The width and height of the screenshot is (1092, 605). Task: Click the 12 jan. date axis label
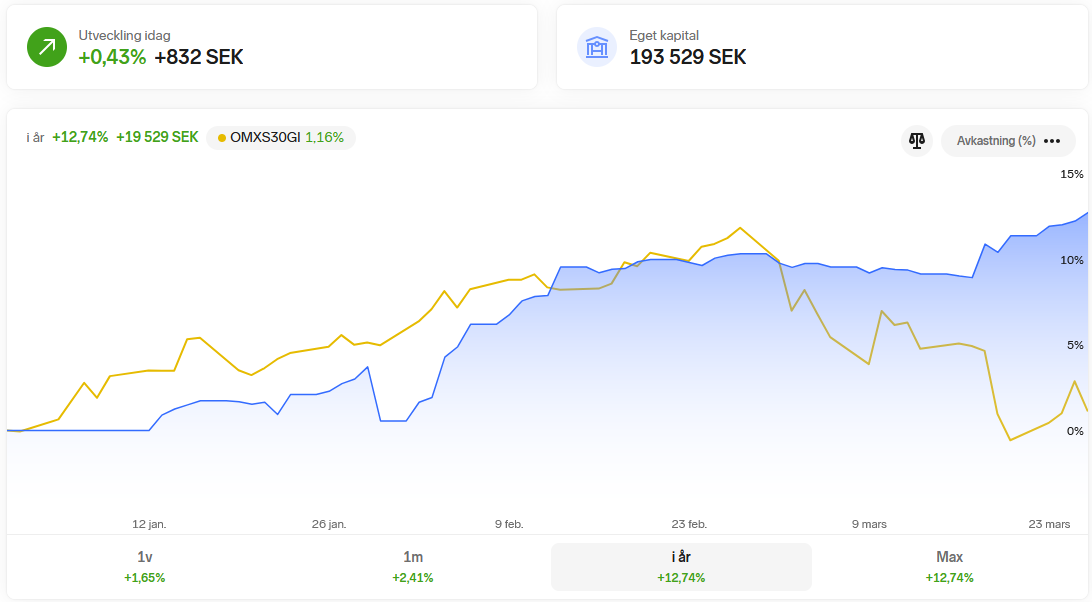pos(149,524)
